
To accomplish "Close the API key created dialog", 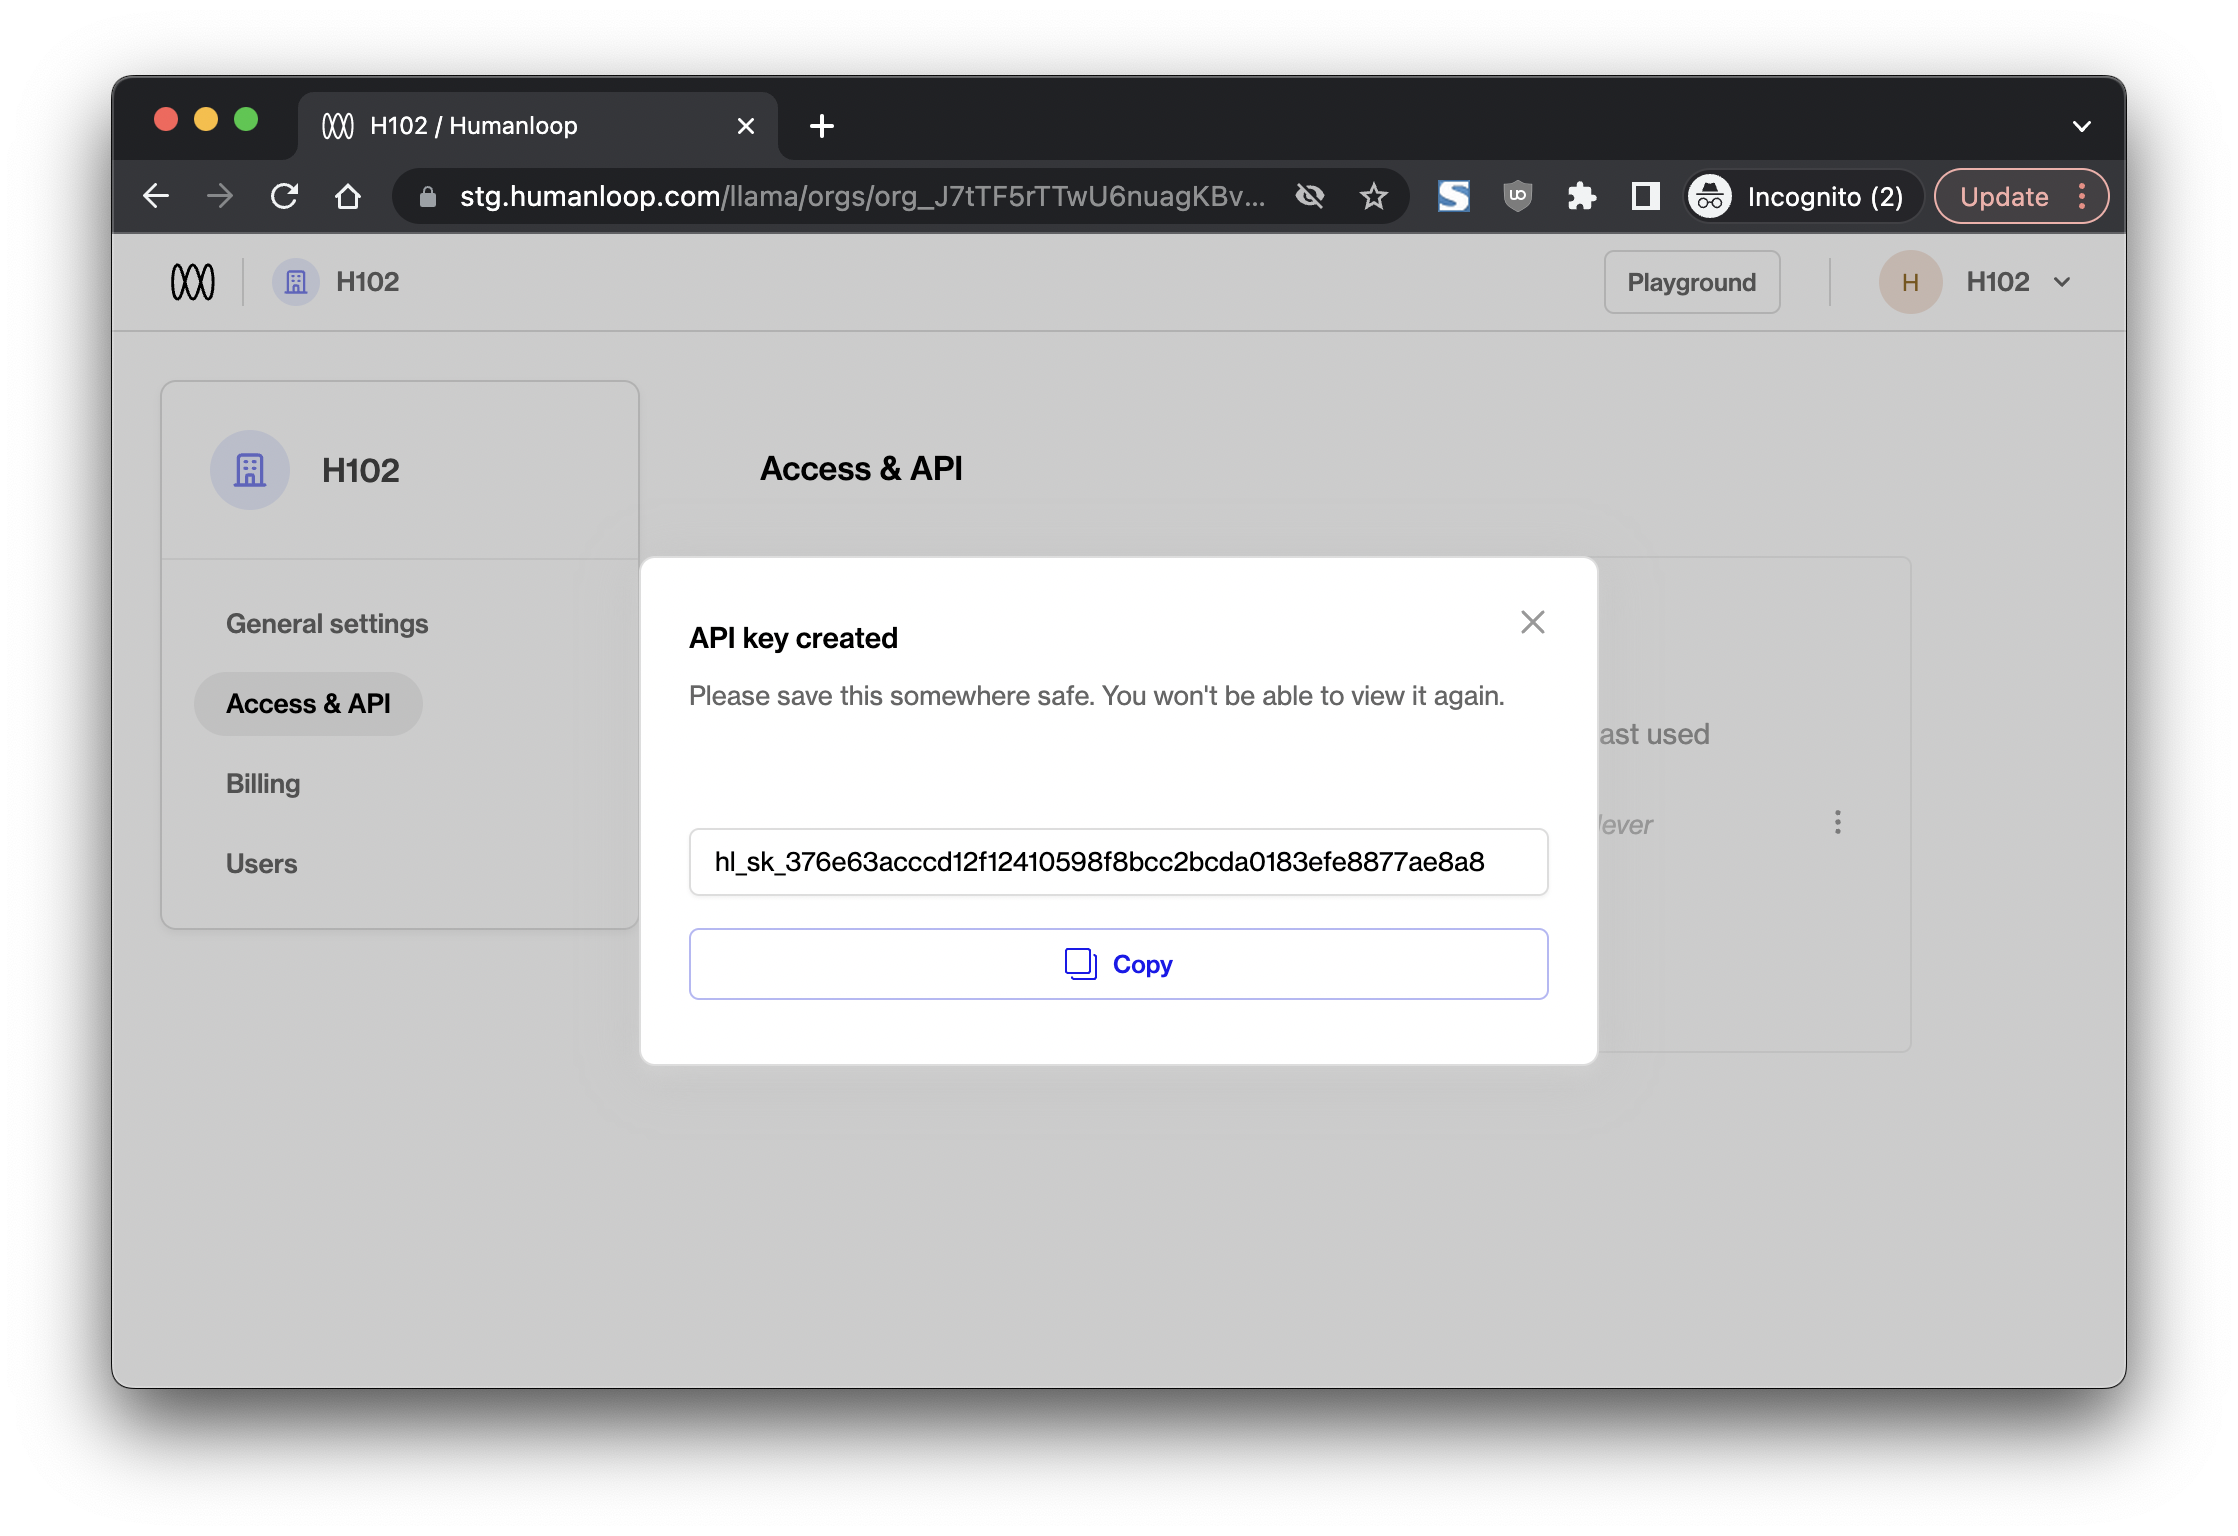I will pos(1532,622).
